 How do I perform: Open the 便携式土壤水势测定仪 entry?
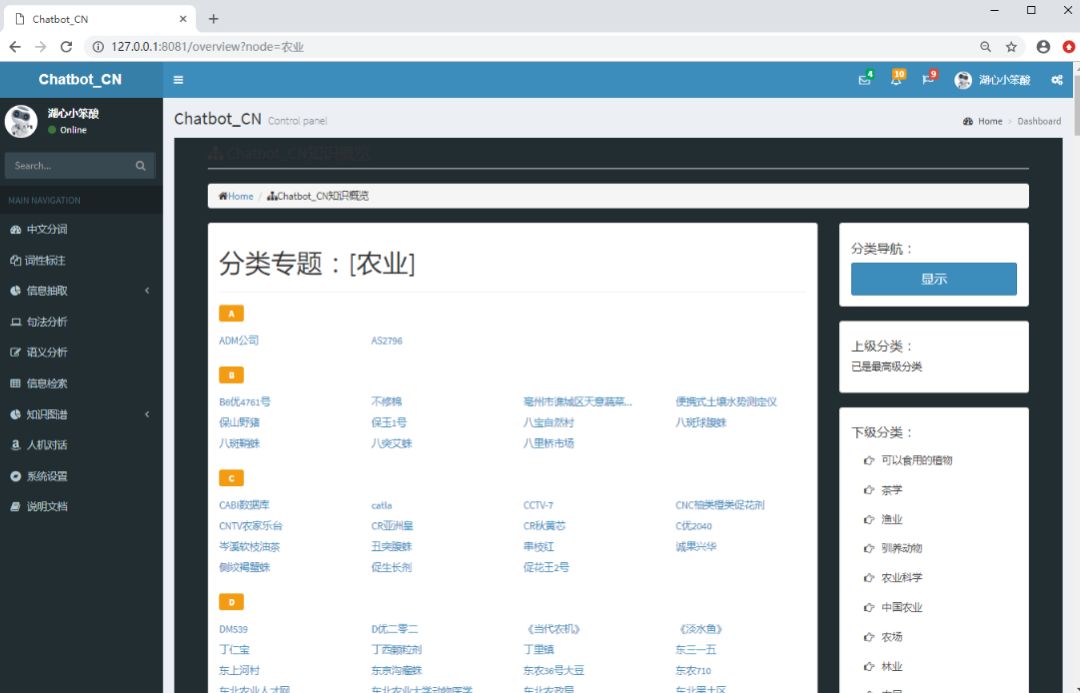point(726,402)
